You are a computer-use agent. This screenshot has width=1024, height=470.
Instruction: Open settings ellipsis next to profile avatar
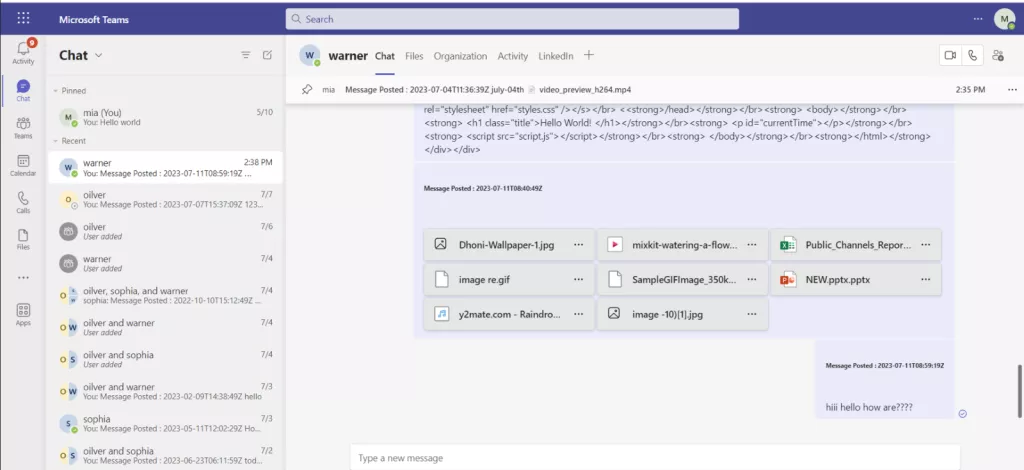coord(978,19)
